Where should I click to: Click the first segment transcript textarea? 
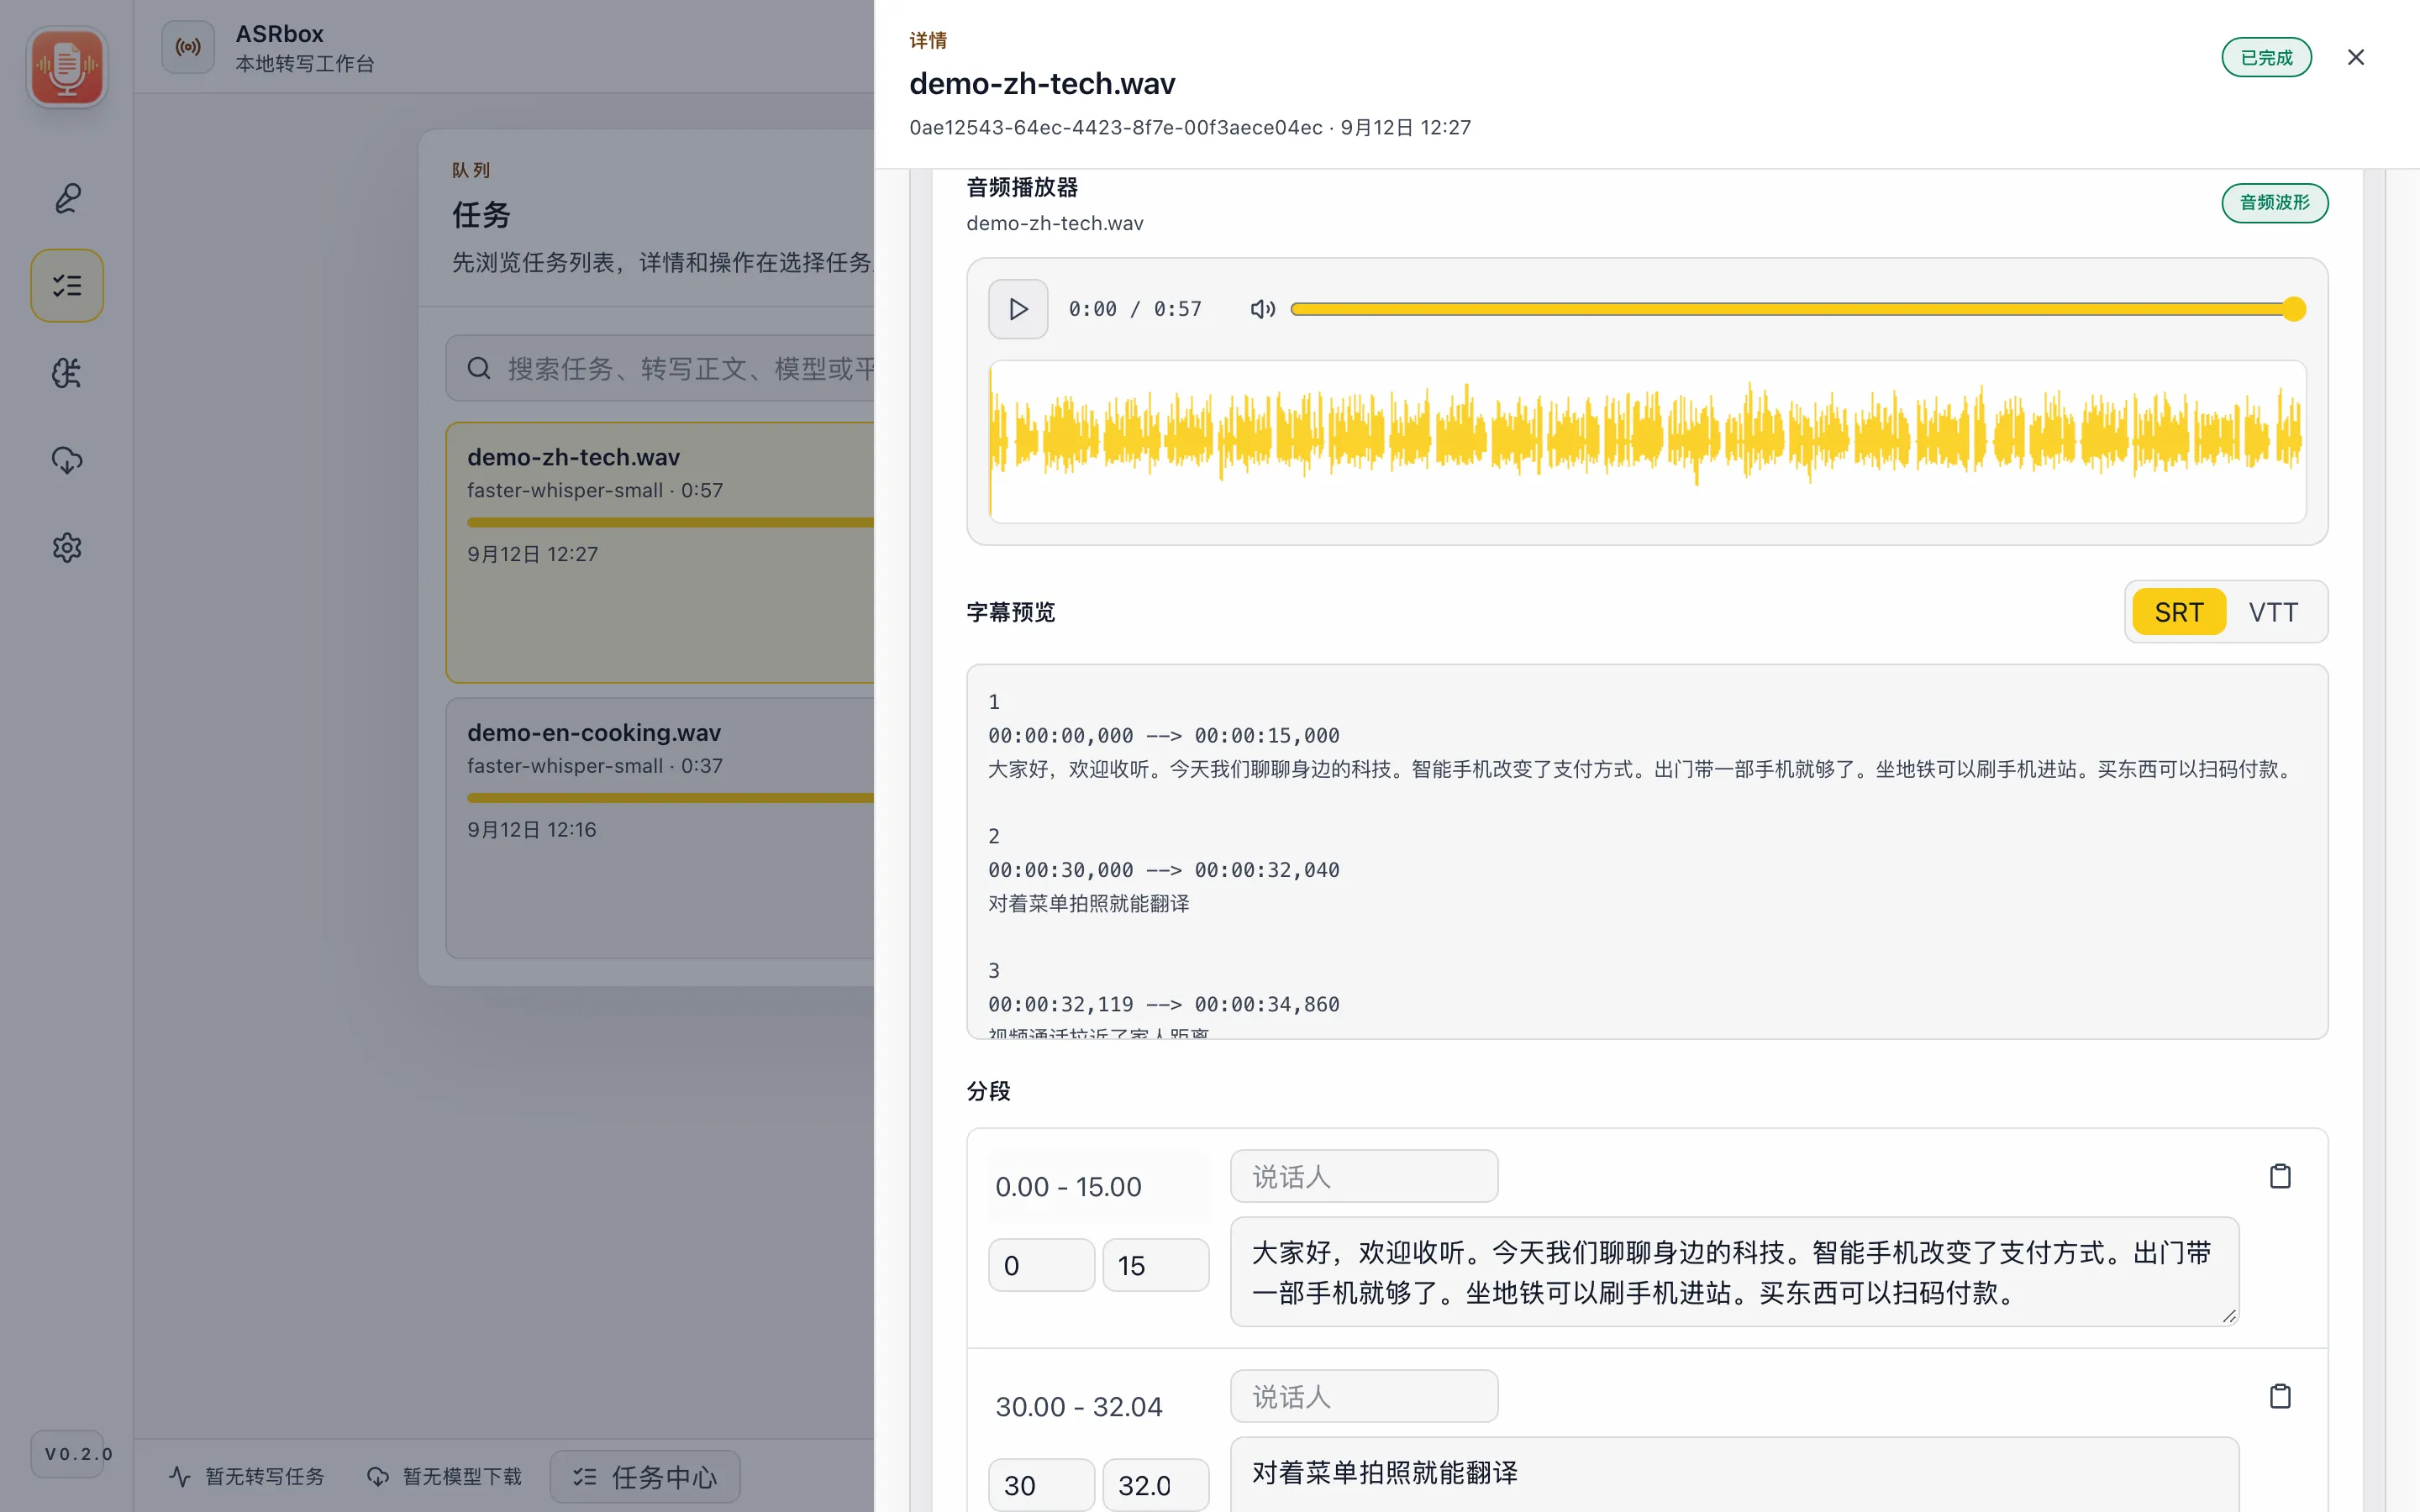(1734, 1272)
